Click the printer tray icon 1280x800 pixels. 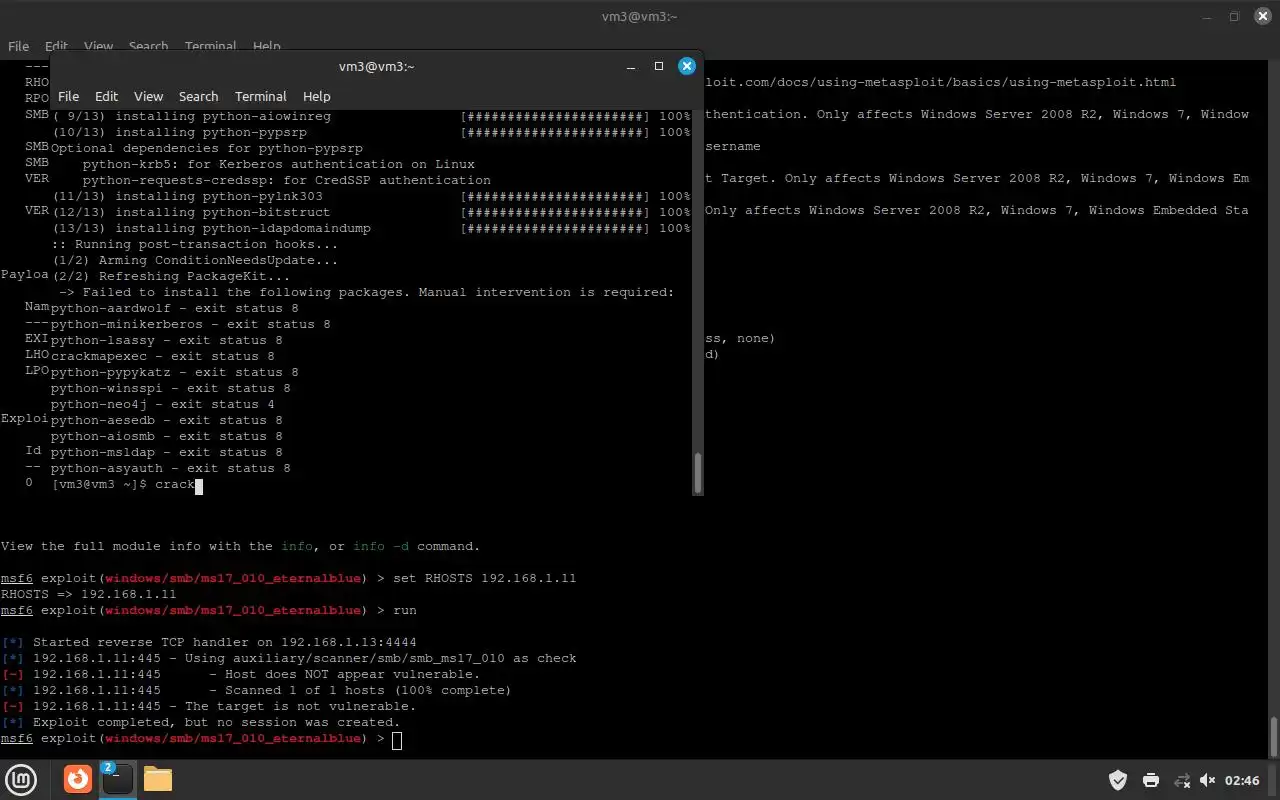point(1150,780)
